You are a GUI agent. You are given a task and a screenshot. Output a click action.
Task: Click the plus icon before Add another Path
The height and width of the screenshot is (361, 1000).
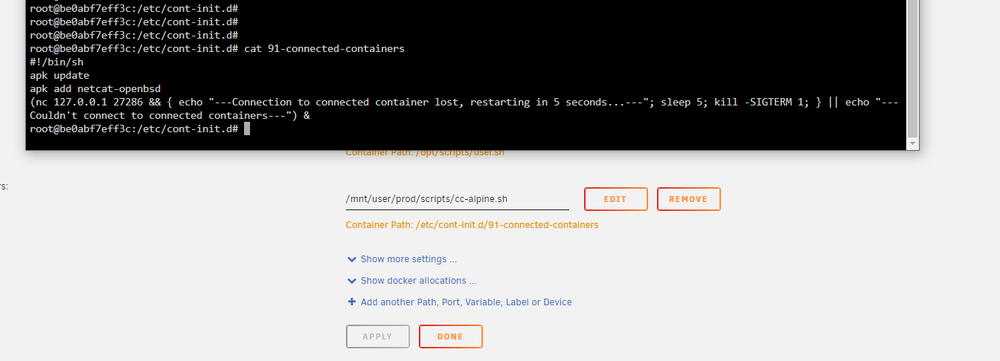coord(351,302)
